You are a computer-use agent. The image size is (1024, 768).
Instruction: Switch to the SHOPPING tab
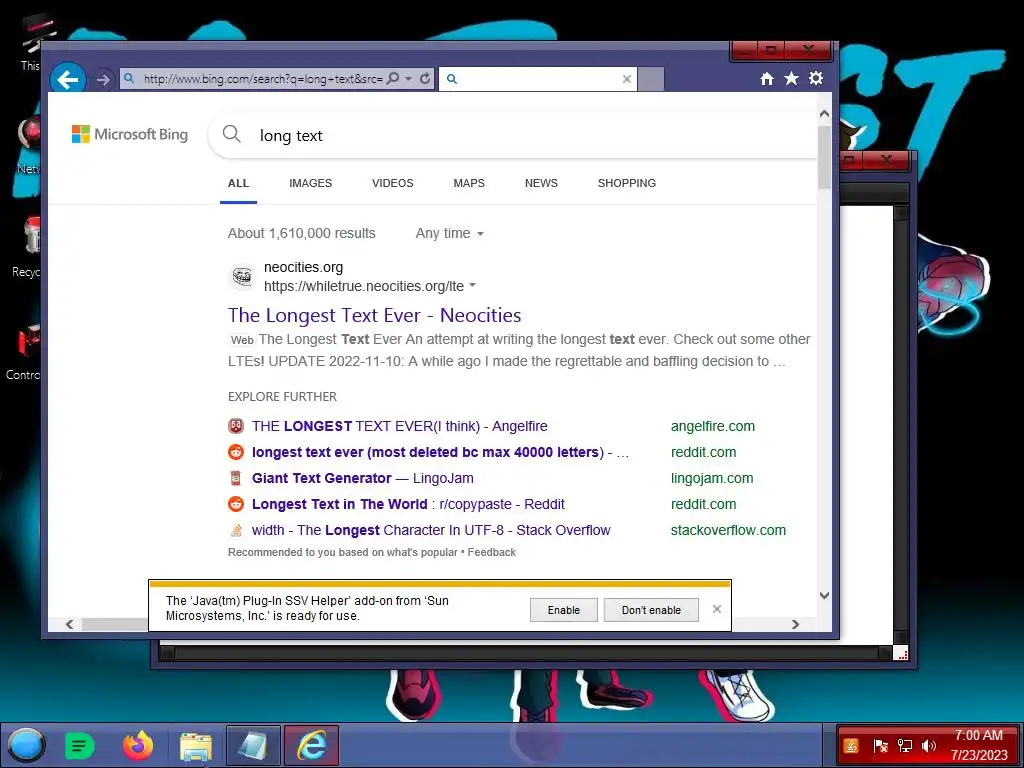pyautogui.click(x=627, y=183)
